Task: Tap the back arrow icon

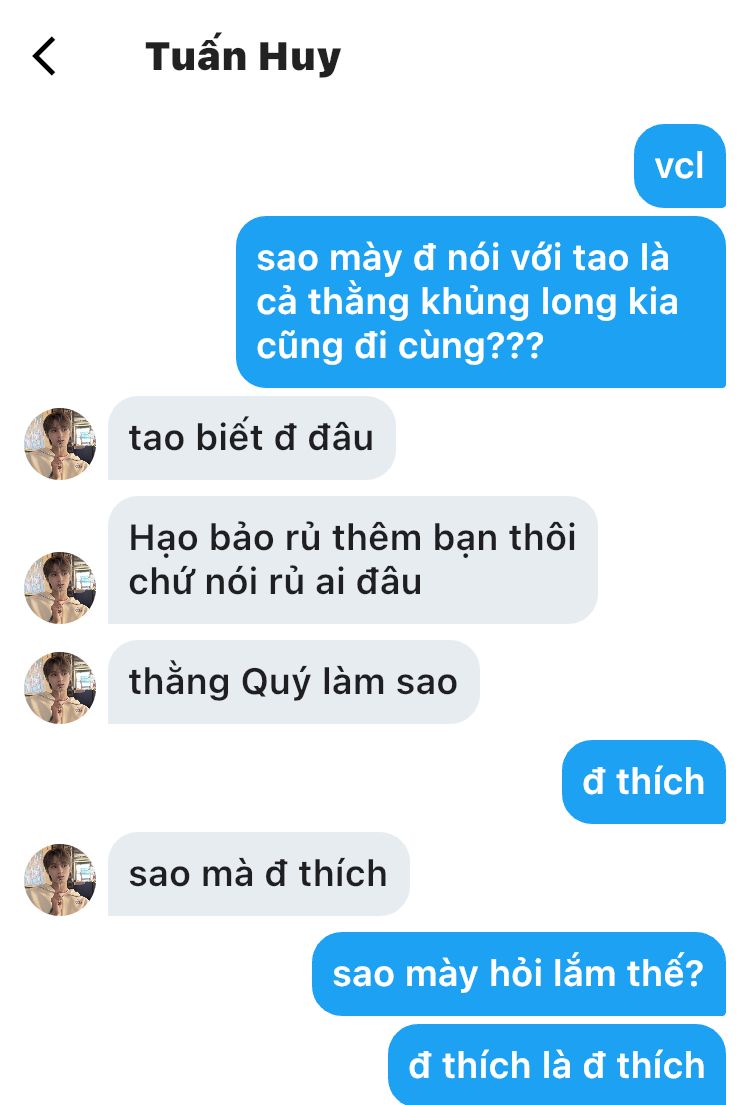Action: 44,56
